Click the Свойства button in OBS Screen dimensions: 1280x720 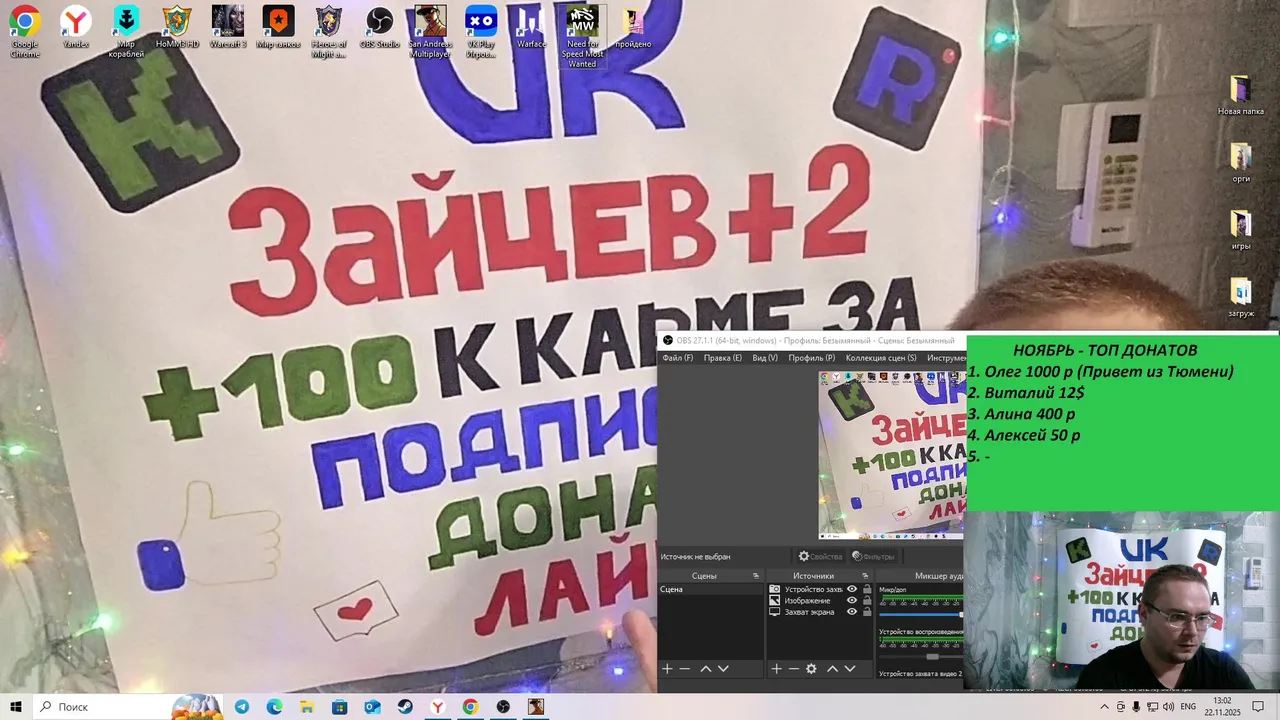pos(820,556)
